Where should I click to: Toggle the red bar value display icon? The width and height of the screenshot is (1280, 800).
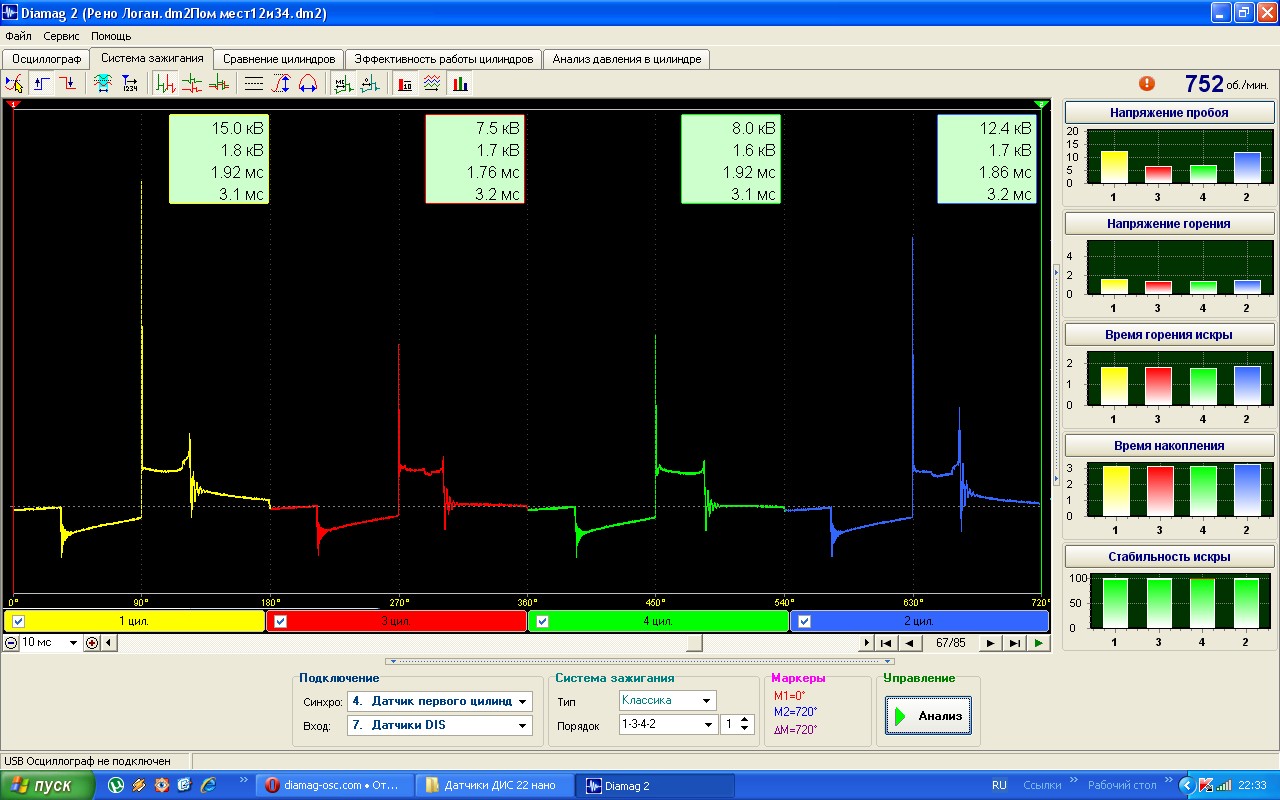(405, 84)
